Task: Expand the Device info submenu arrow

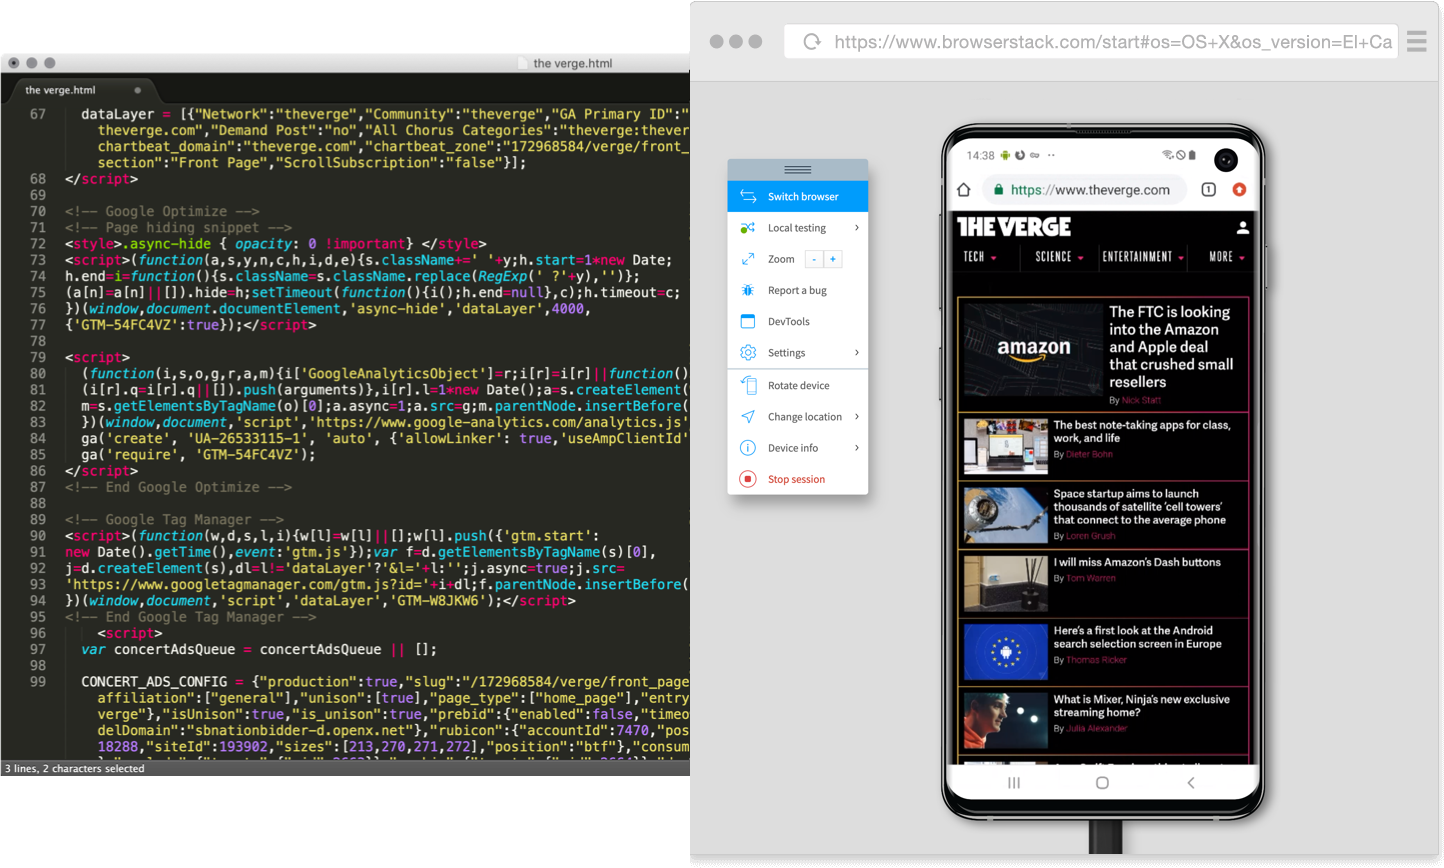Action: [857, 448]
